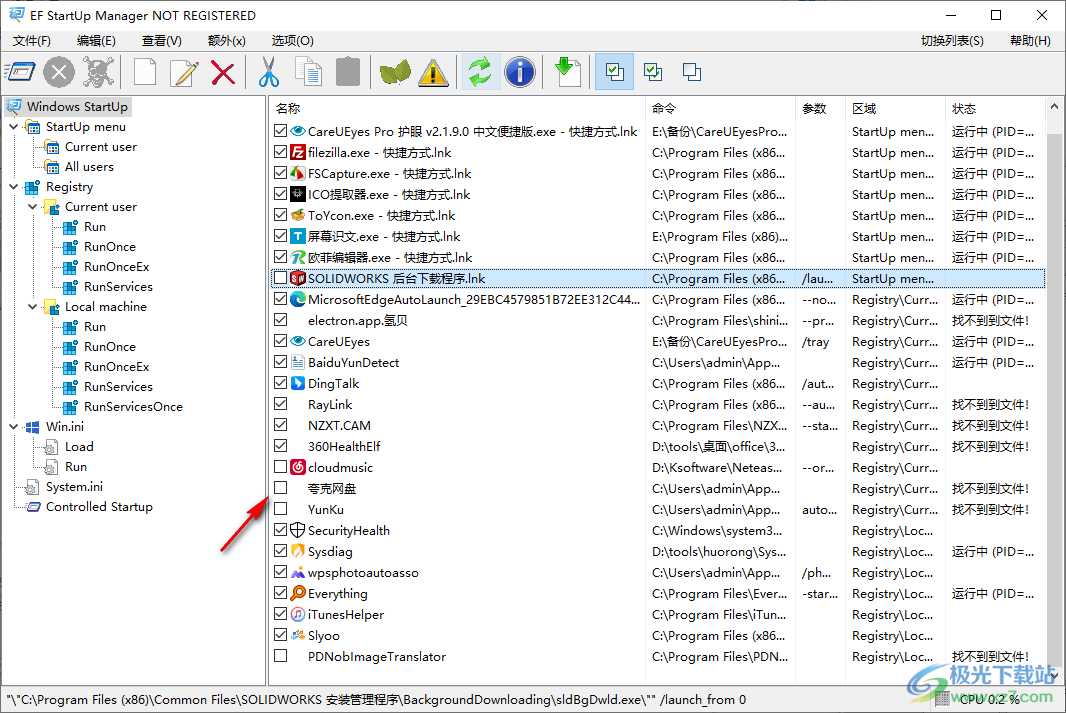Viewport: 1066px width, 713px height.
Task: Check the YunKu checkbox
Action: pos(280,508)
